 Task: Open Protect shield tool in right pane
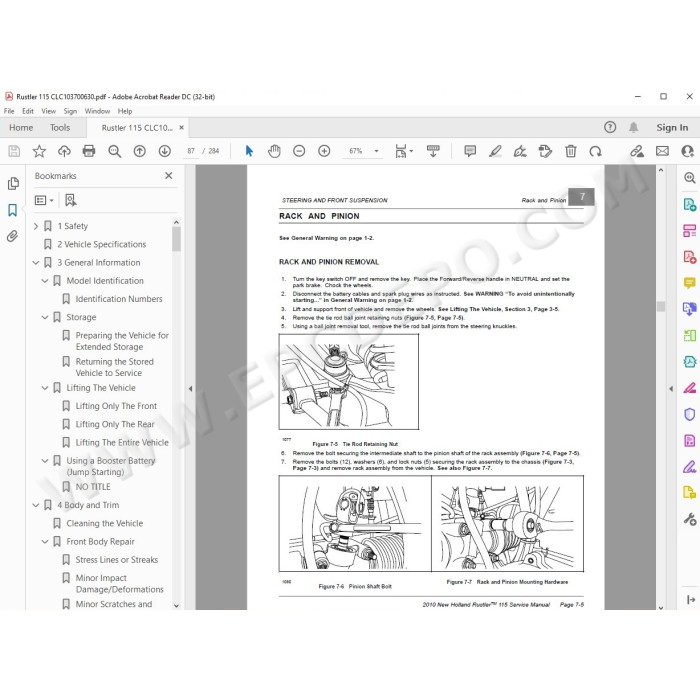[x=690, y=415]
